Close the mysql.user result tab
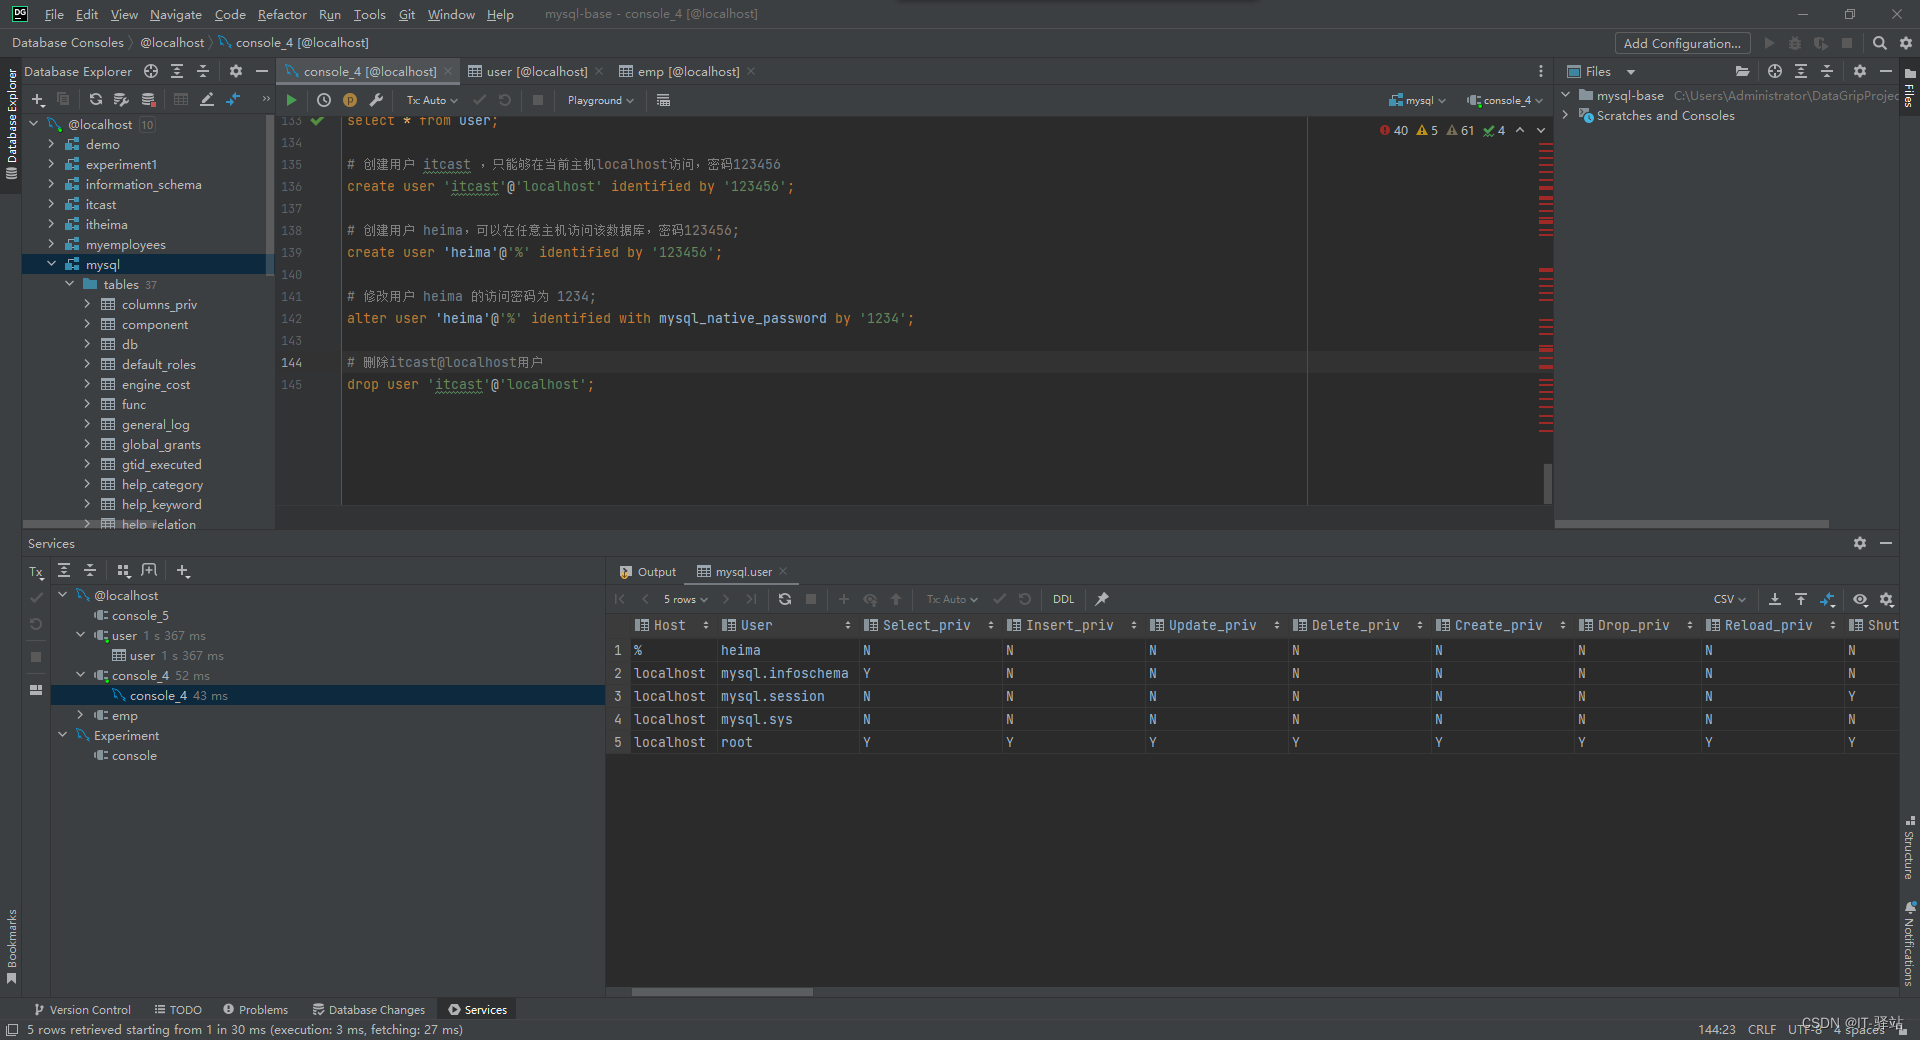1920x1040 pixels. (783, 572)
